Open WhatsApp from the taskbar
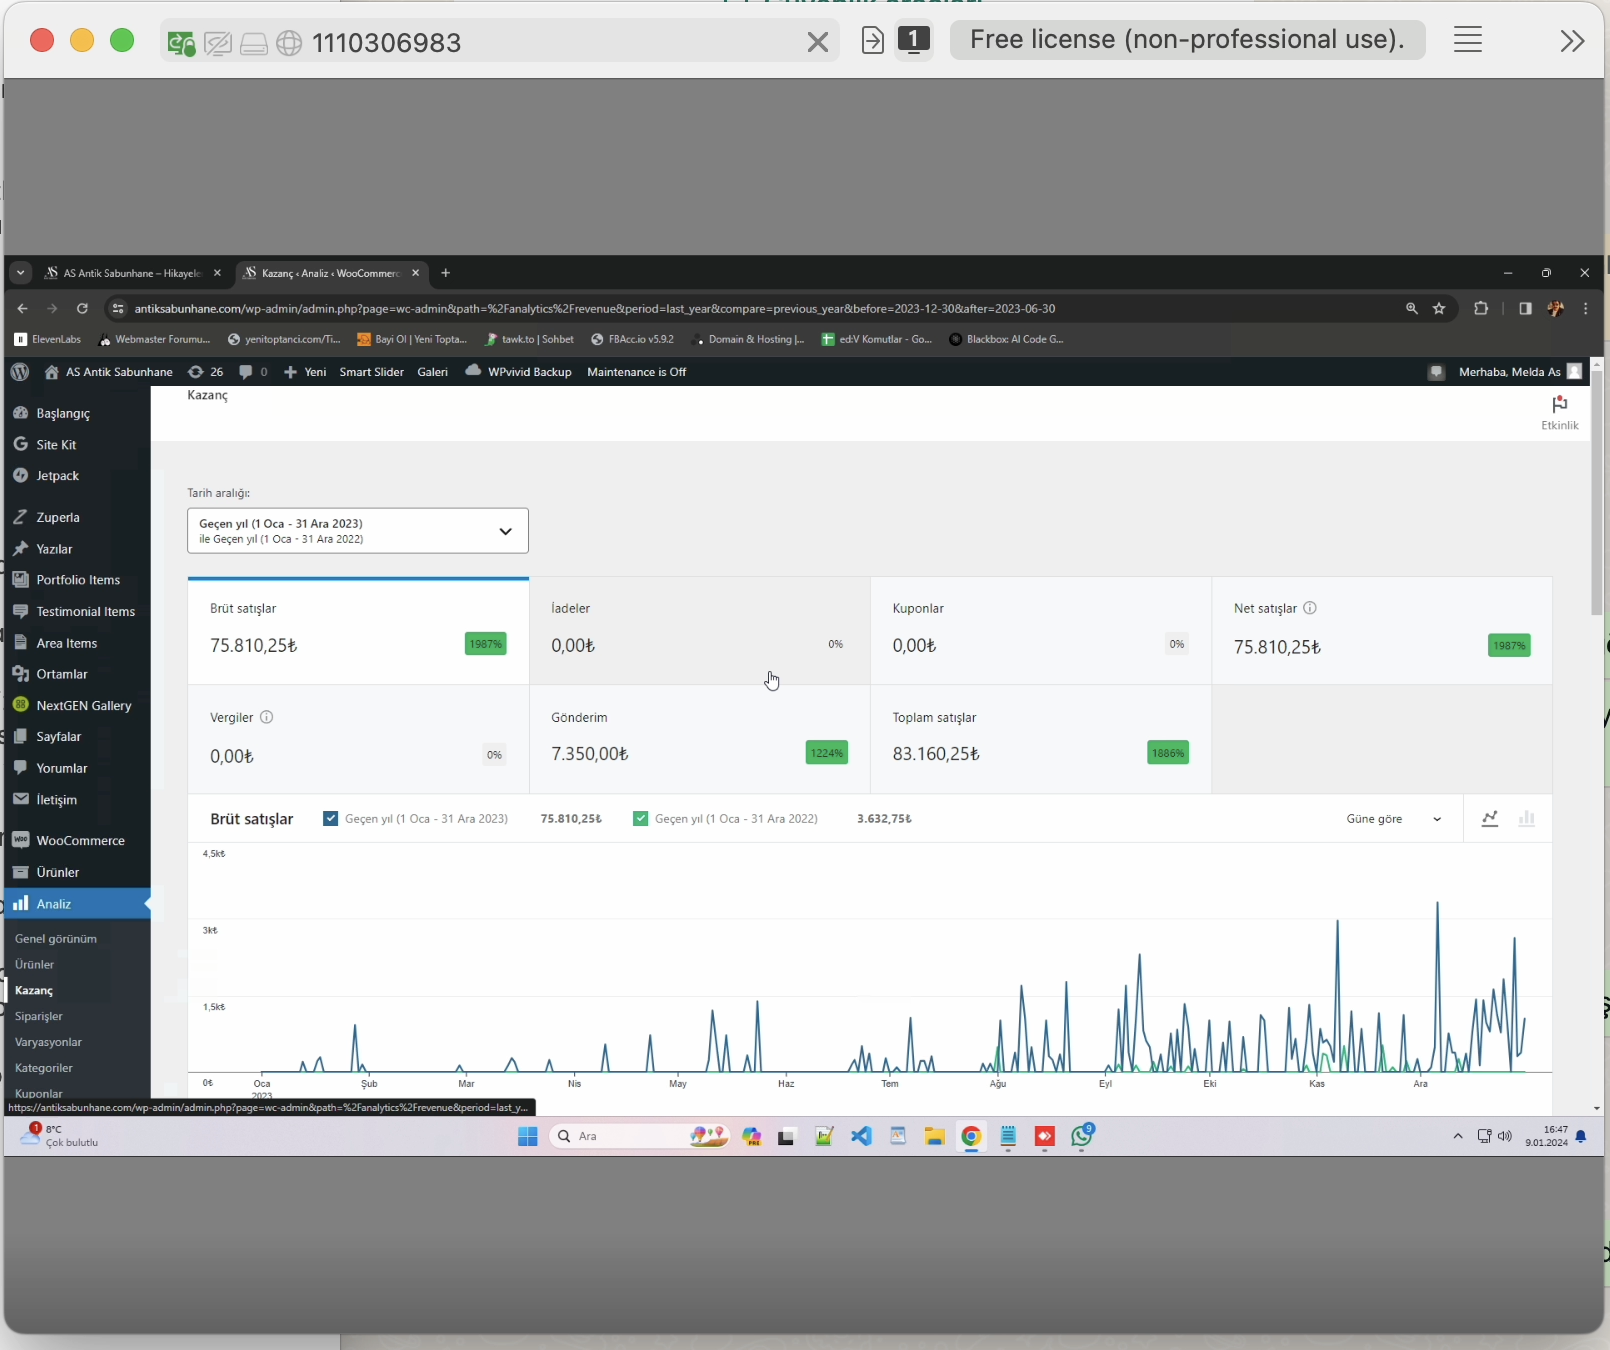Image resolution: width=1610 pixels, height=1350 pixels. pyautogui.click(x=1083, y=1137)
